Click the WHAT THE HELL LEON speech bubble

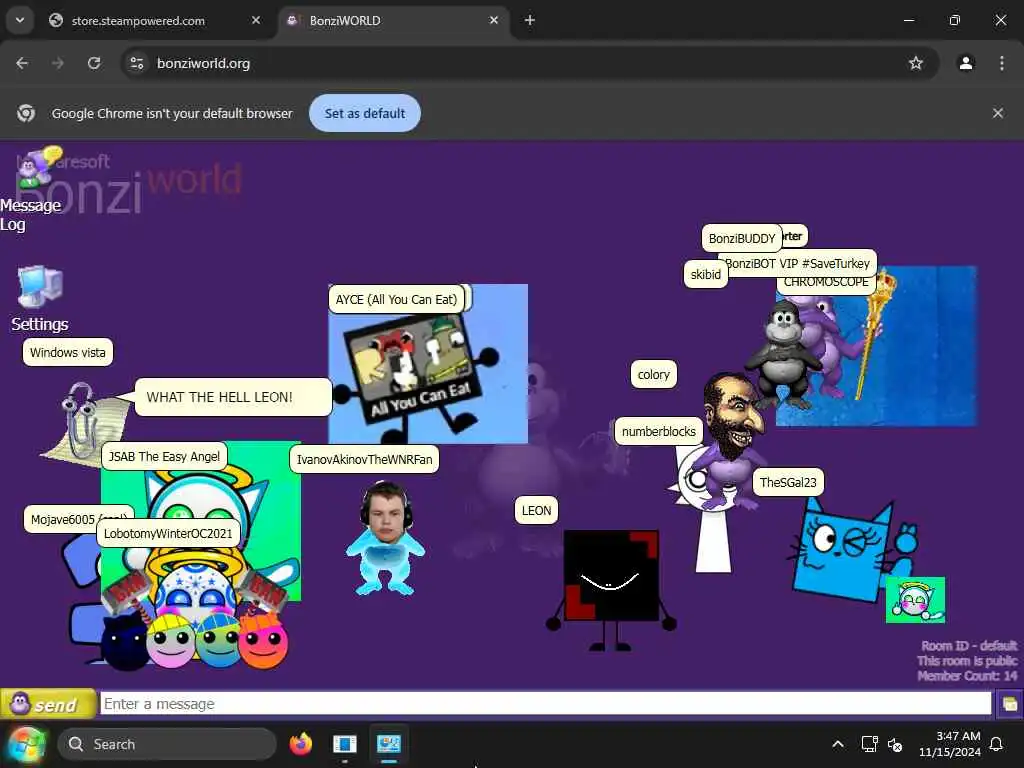point(233,397)
